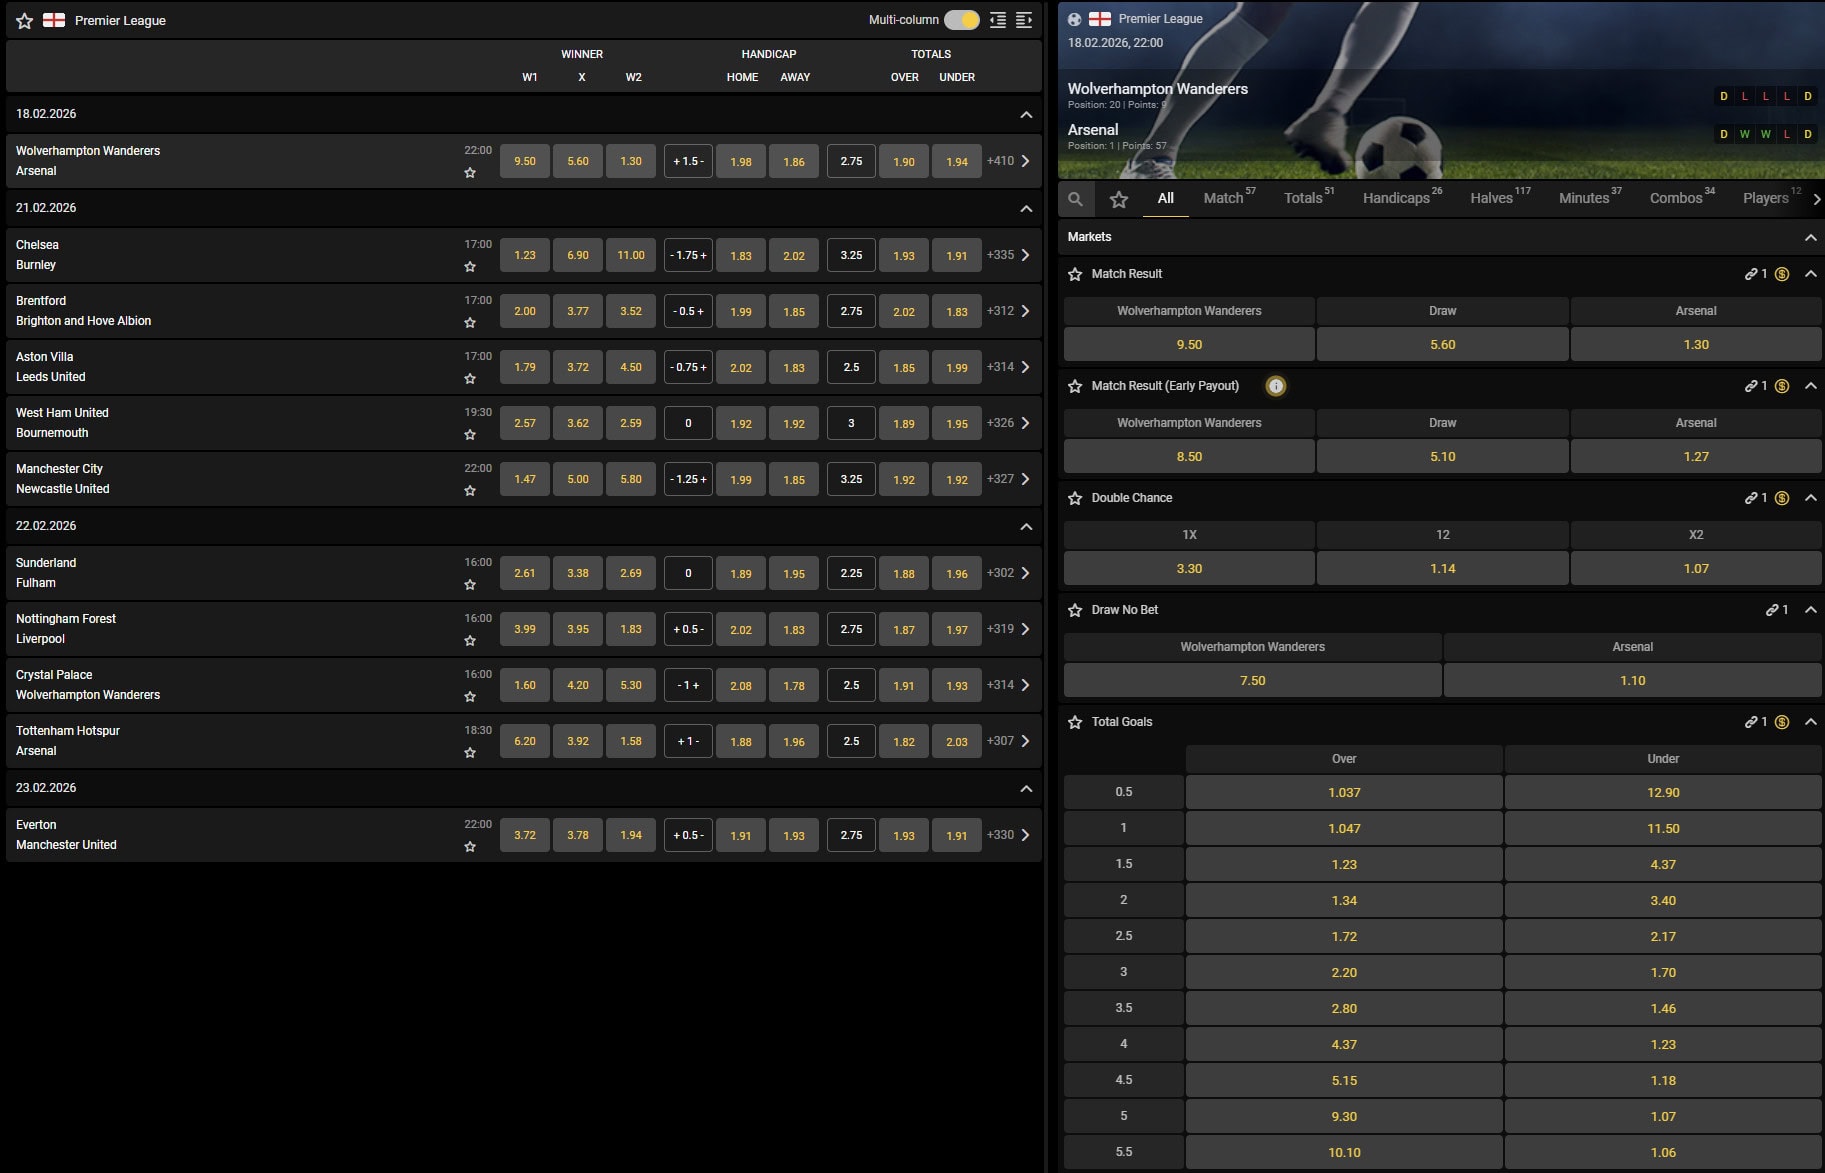
Task: Open favorites star tab in markets
Action: [1119, 199]
